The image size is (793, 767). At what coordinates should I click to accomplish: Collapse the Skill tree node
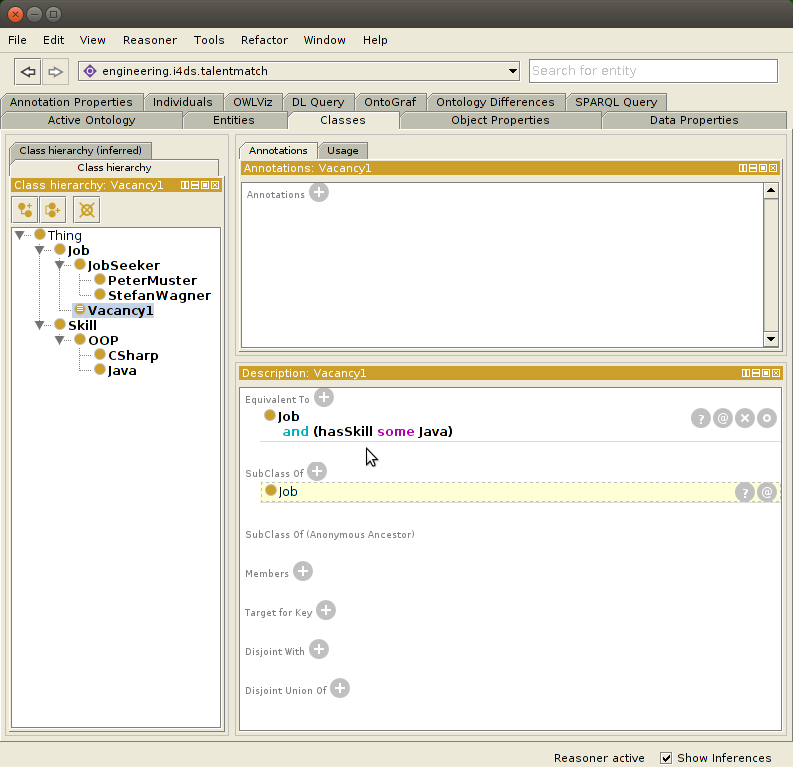tap(41, 326)
